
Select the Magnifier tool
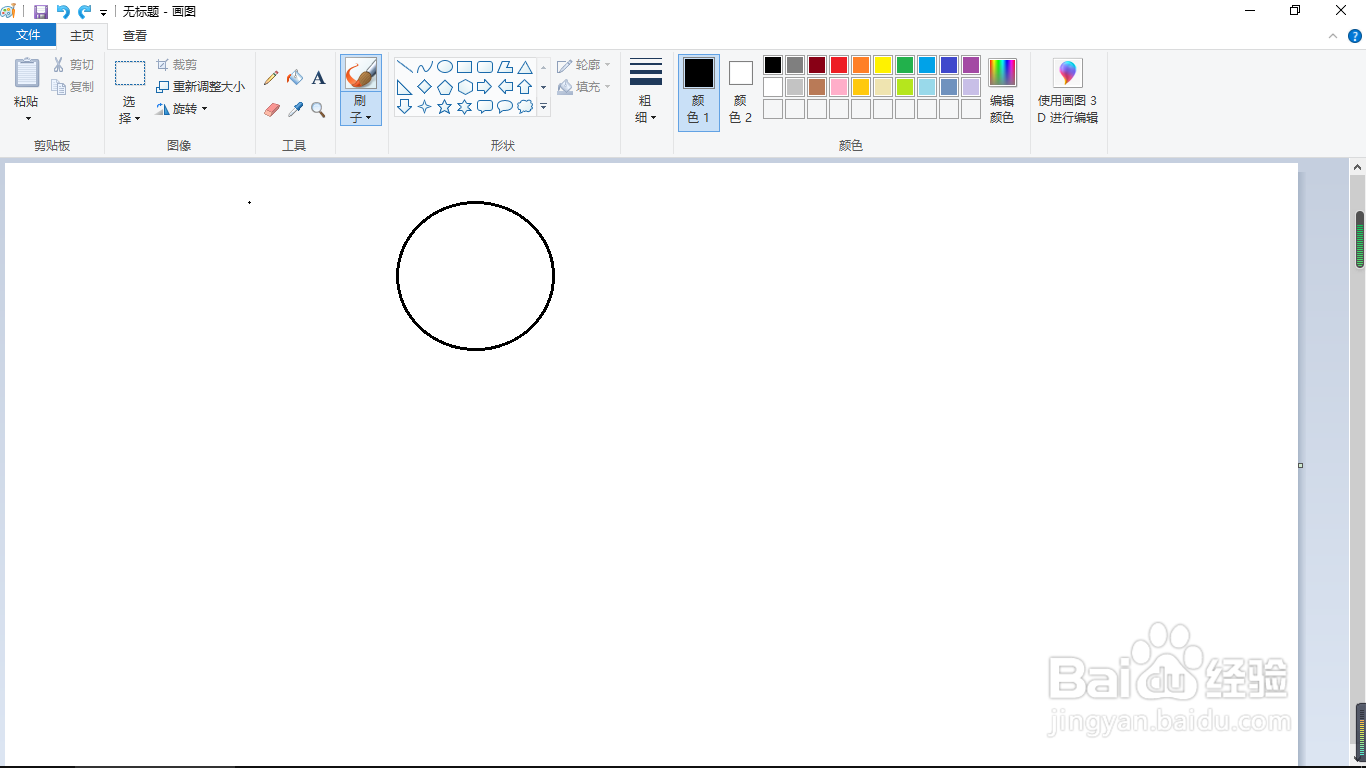(318, 109)
